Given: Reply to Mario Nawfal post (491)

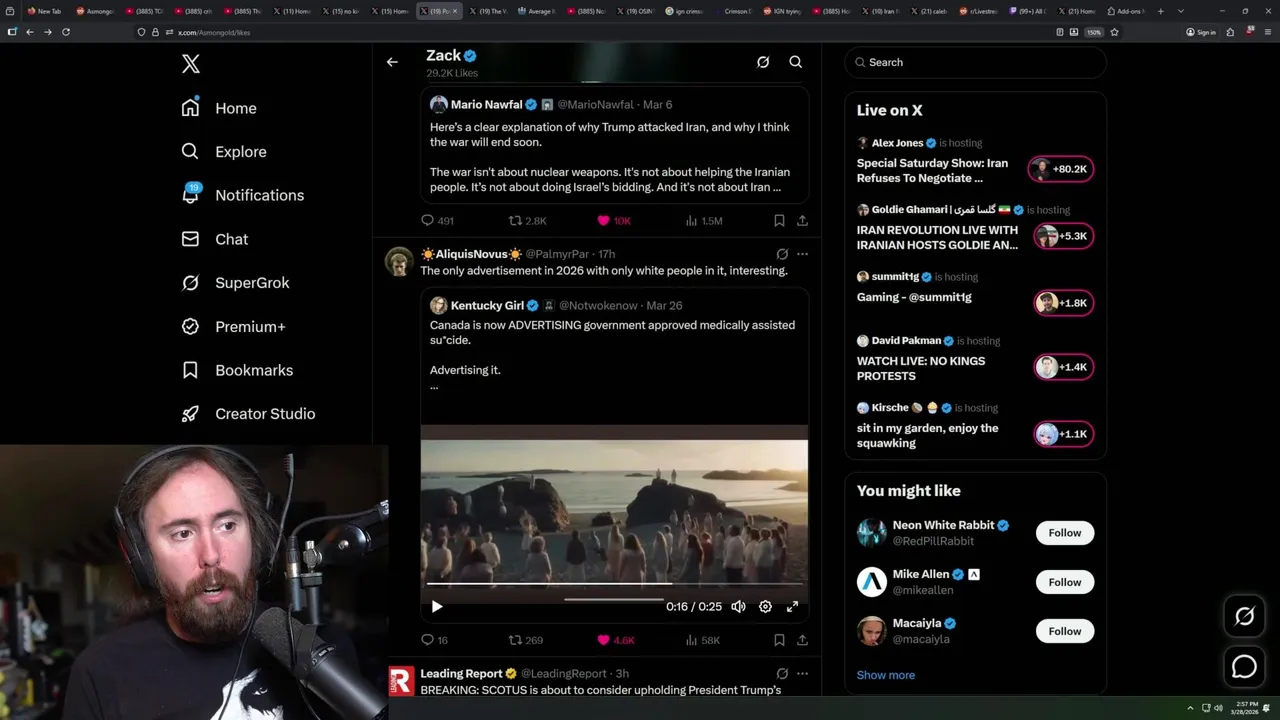Looking at the screenshot, I should [x=437, y=220].
